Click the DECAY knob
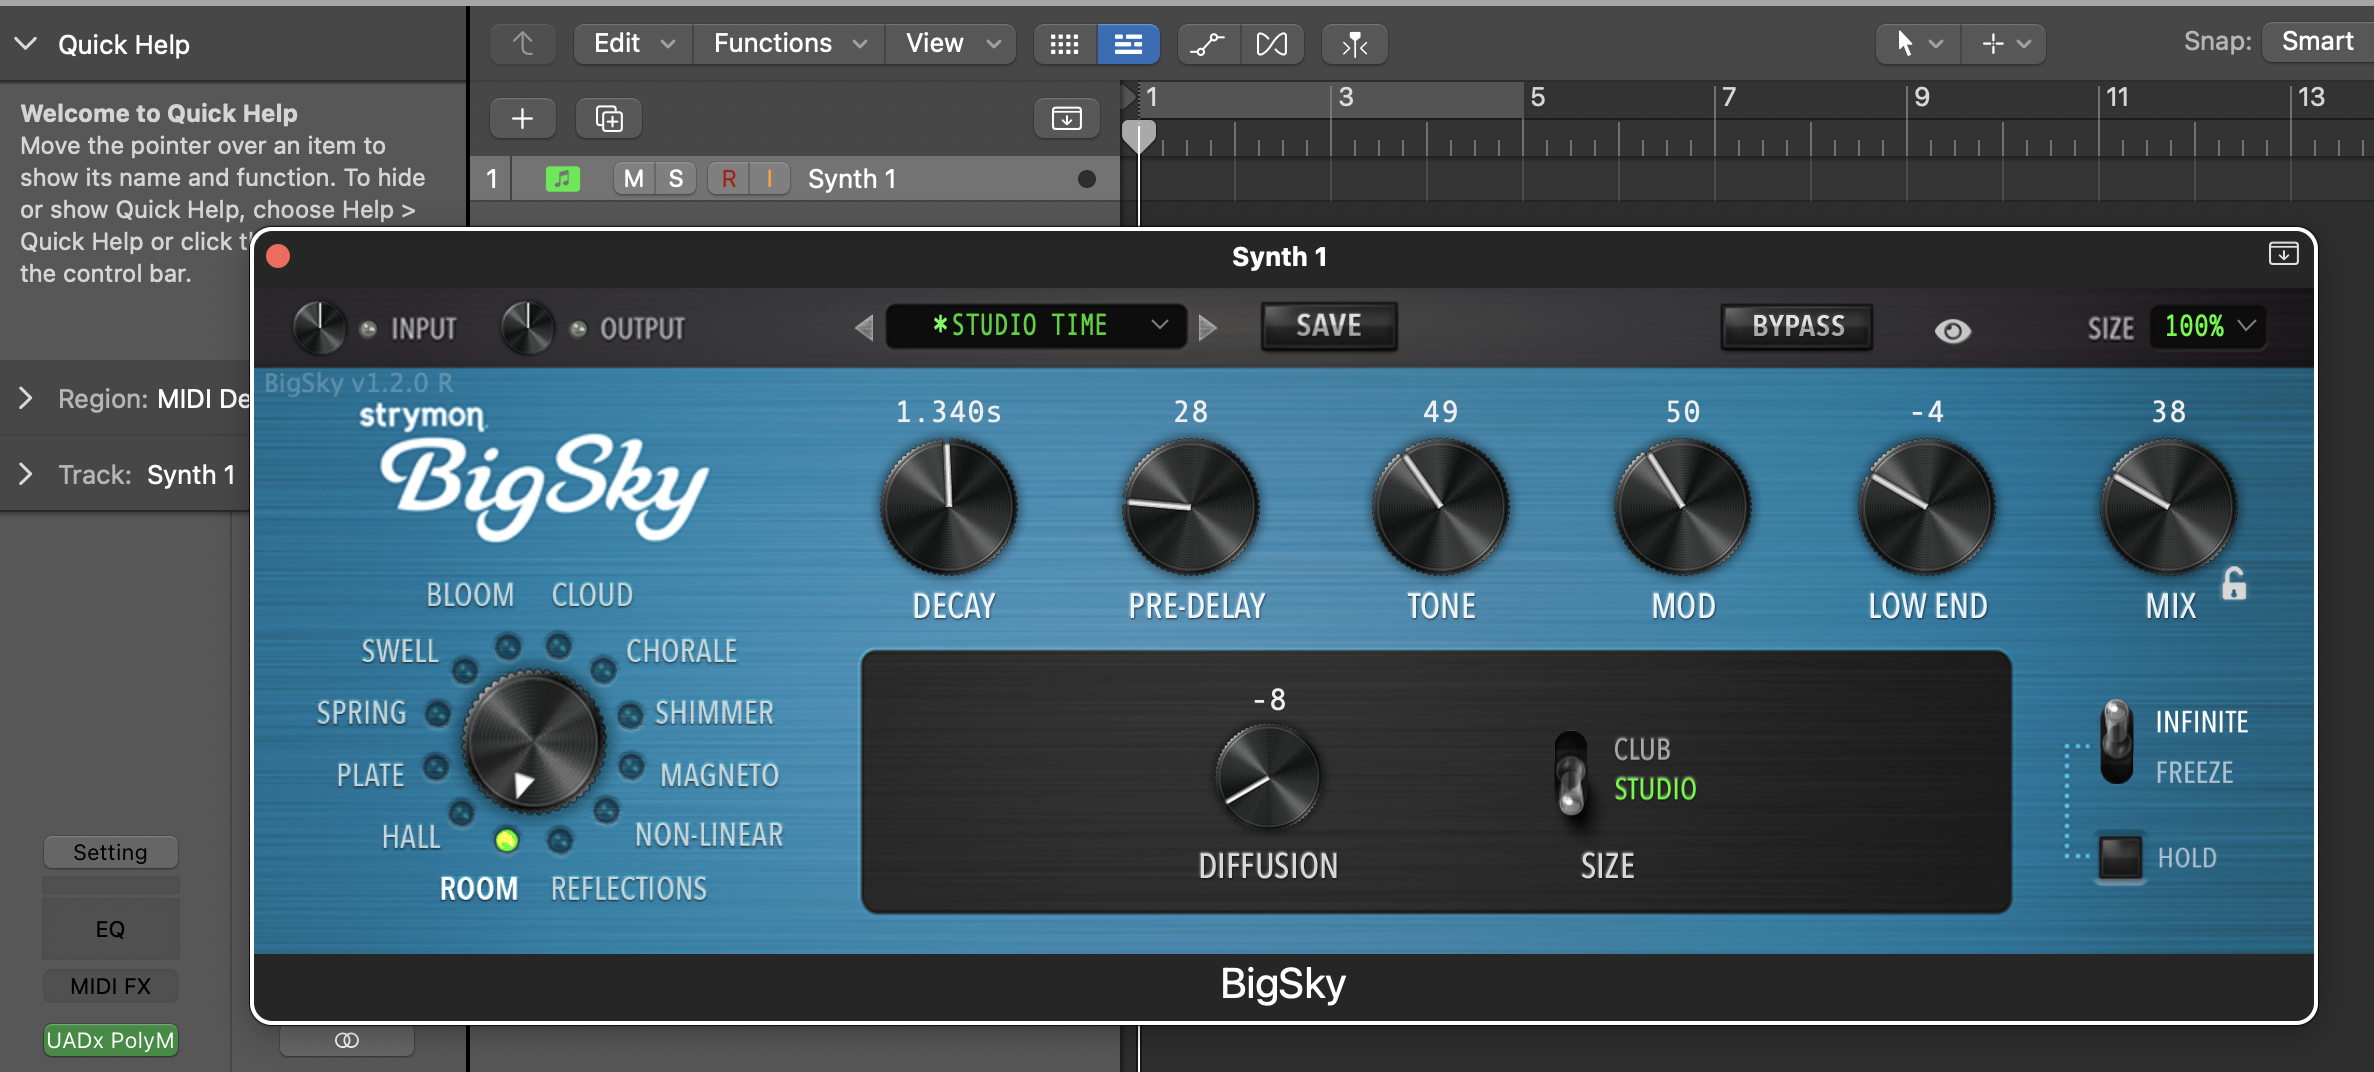Image resolution: width=2374 pixels, height=1072 pixels. (x=949, y=507)
